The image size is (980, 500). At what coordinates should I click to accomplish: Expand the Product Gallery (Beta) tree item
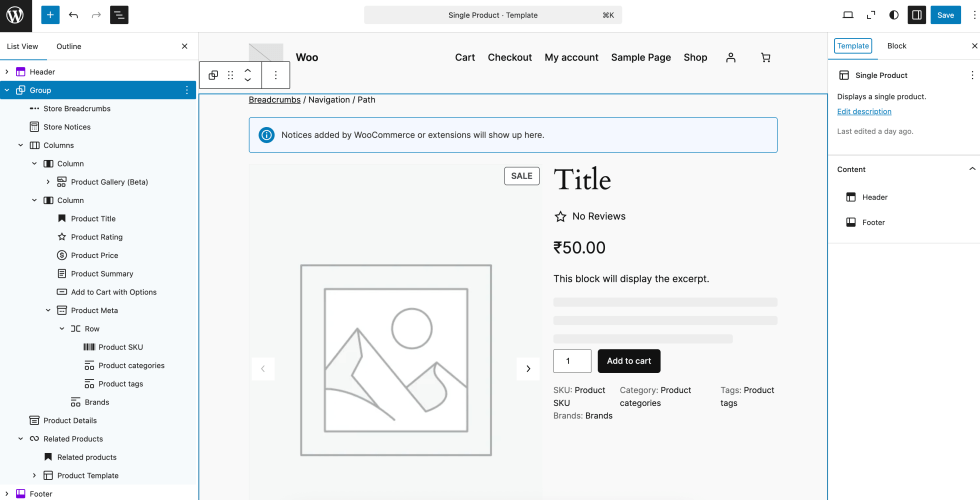[48, 182]
